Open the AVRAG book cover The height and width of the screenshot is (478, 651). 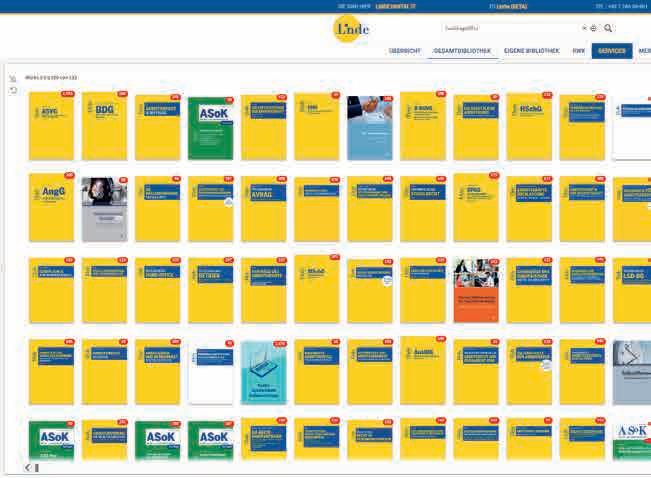coord(264,209)
